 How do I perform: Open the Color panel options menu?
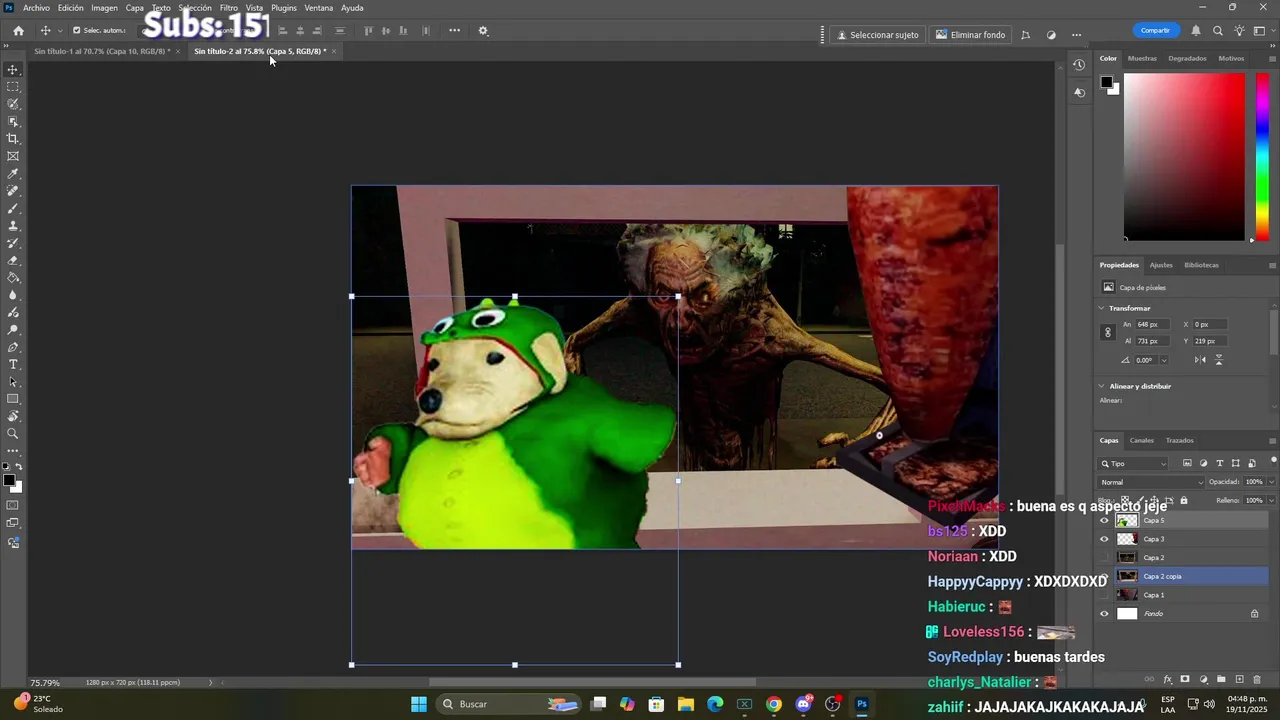(x=1272, y=58)
